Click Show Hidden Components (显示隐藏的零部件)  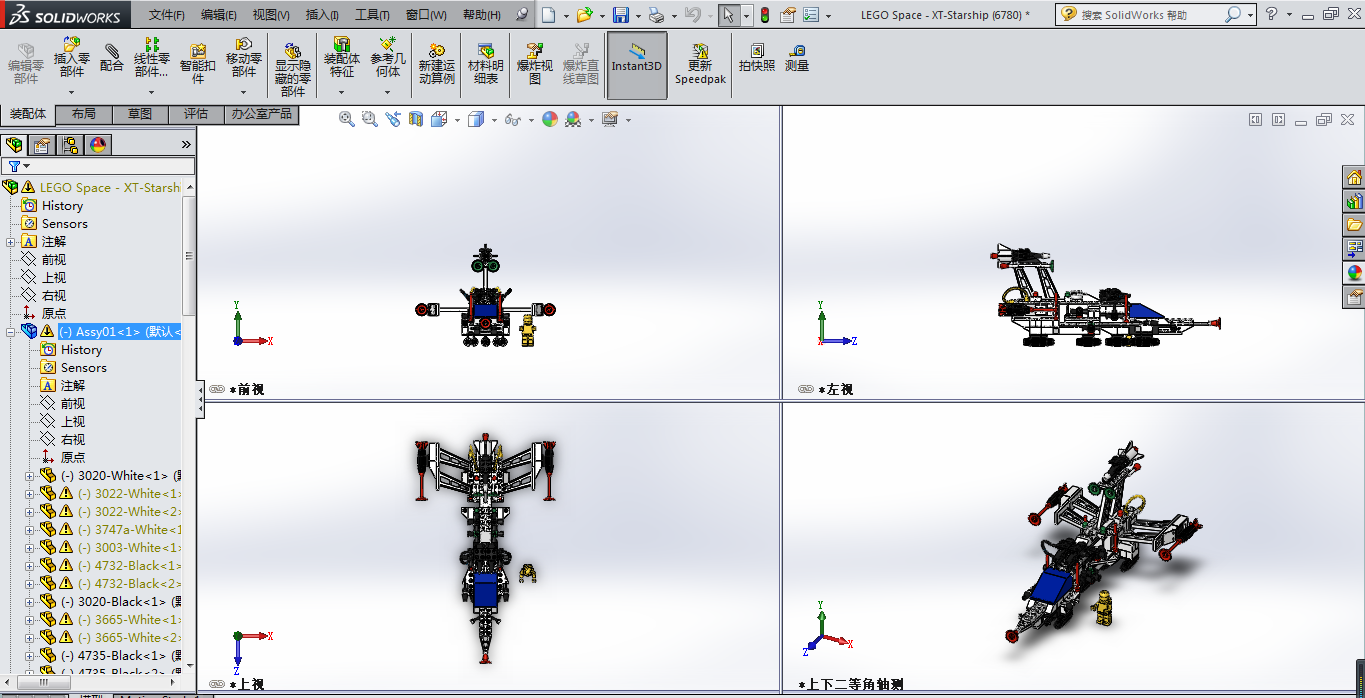click(x=293, y=70)
